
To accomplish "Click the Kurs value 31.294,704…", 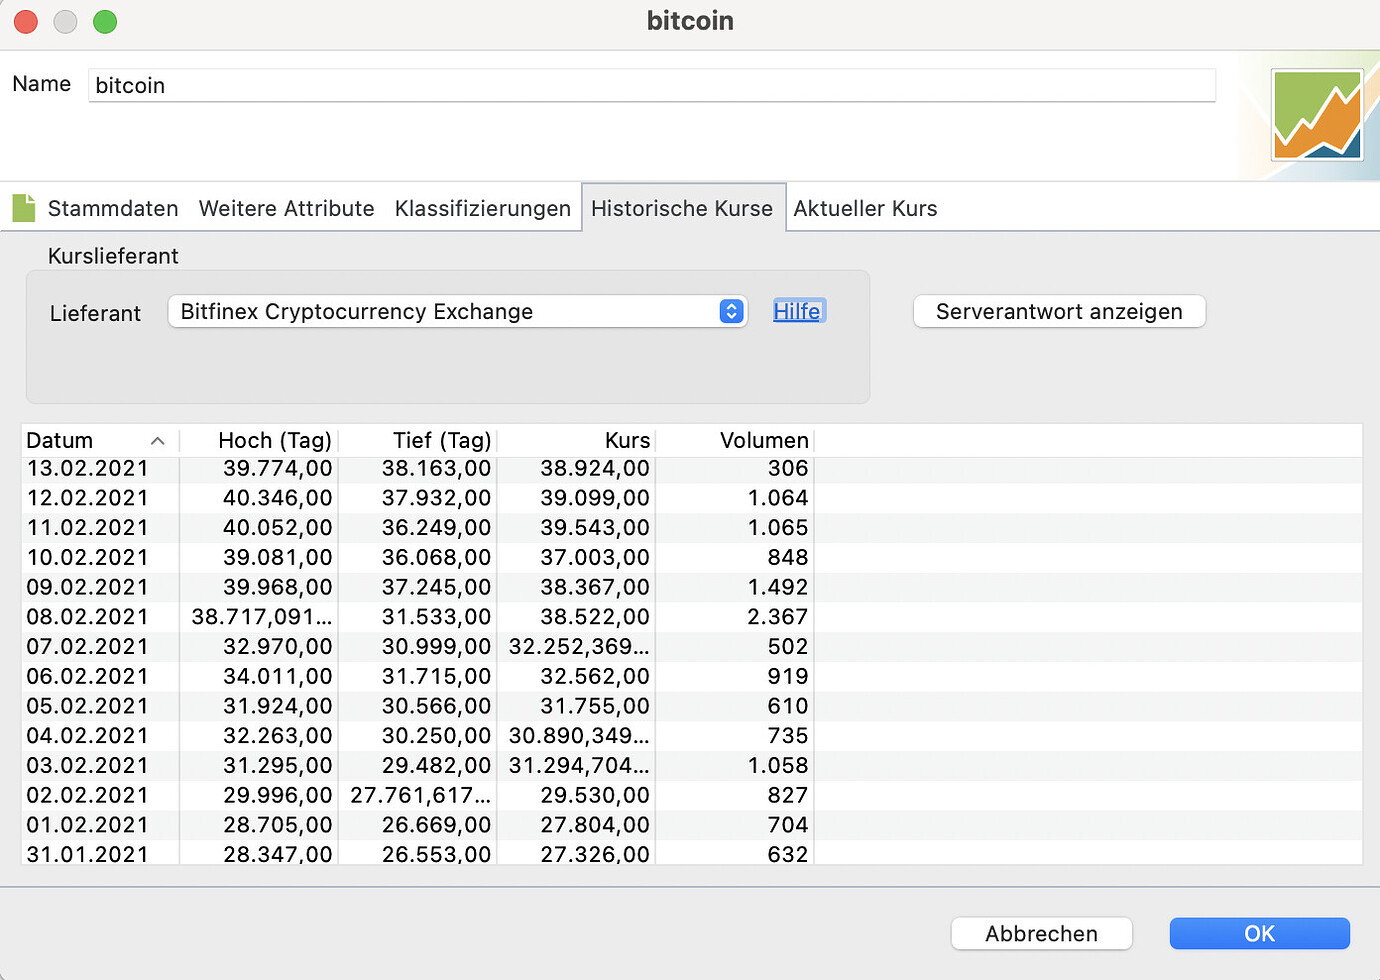I will click(579, 766).
